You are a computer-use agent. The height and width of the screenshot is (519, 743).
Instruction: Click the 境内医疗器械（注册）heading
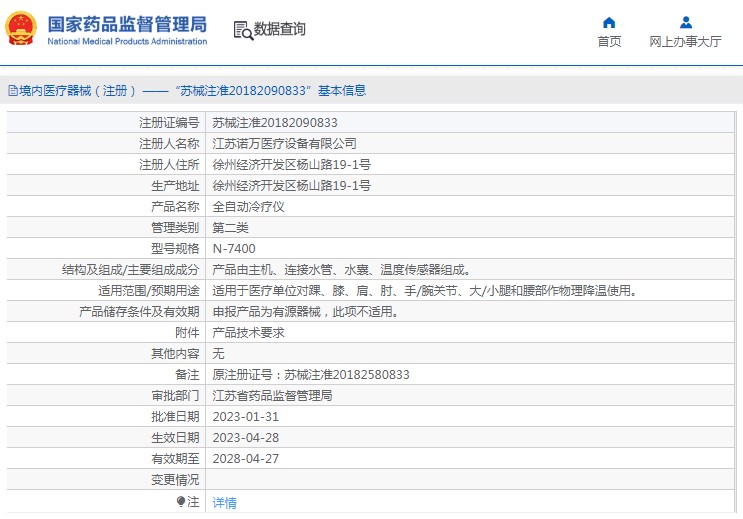(x=77, y=91)
